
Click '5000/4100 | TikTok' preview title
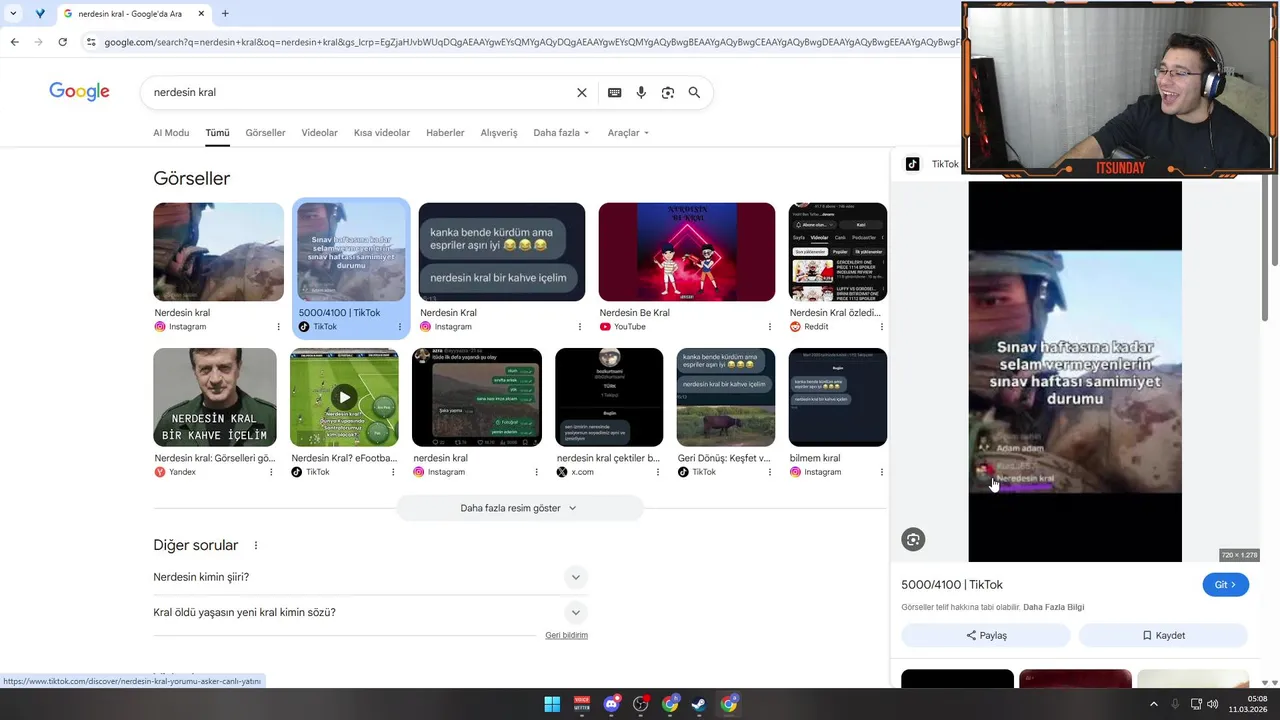point(952,585)
